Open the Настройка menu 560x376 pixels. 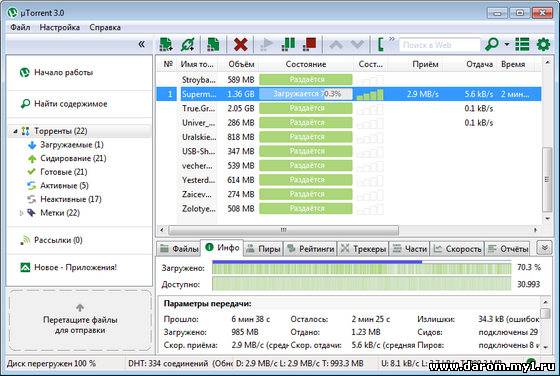point(60,27)
